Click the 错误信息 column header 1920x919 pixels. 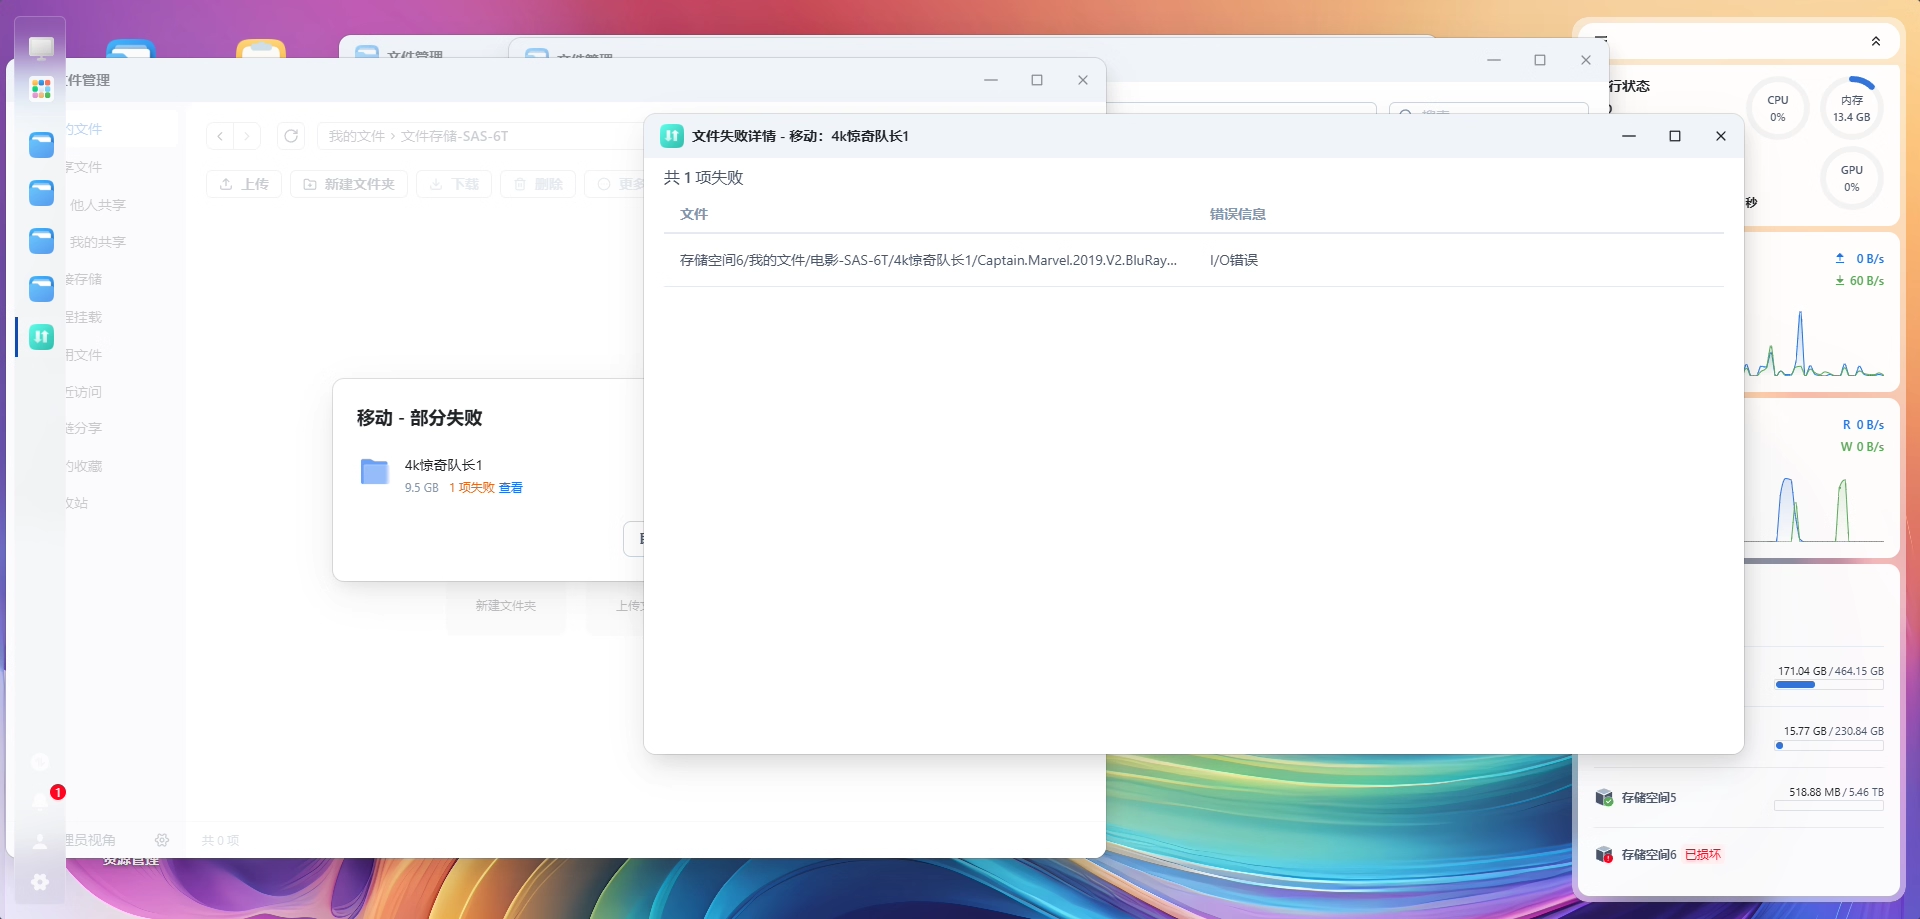pos(1237,214)
